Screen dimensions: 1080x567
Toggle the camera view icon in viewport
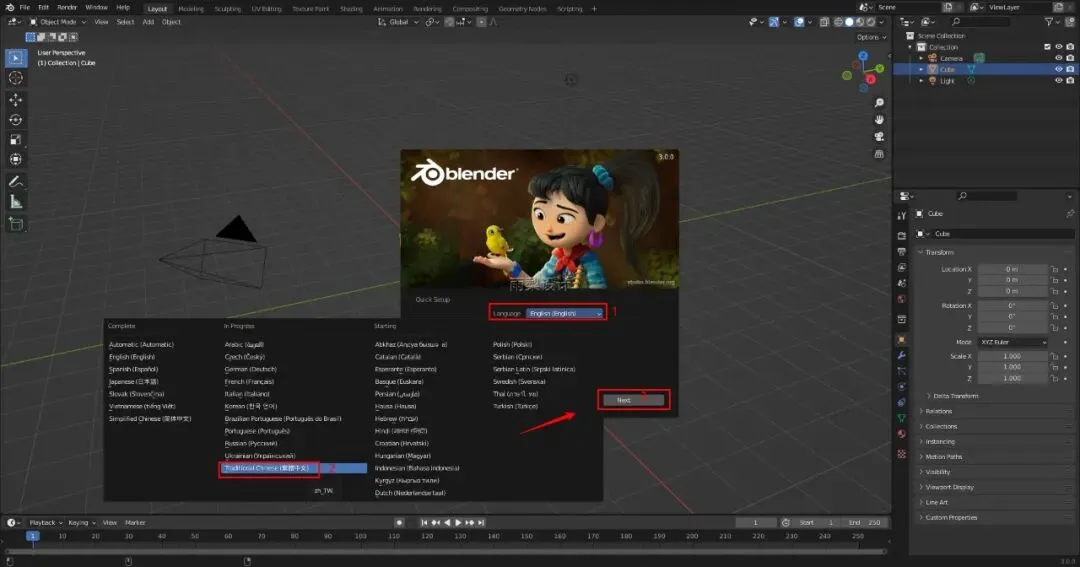[879, 136]
